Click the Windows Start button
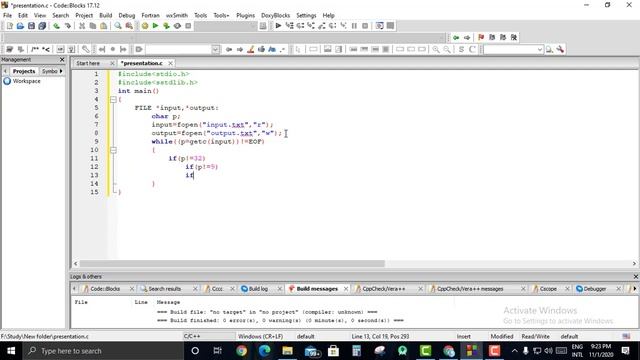This screenshot has width=640, height=360. coord(11,351)
